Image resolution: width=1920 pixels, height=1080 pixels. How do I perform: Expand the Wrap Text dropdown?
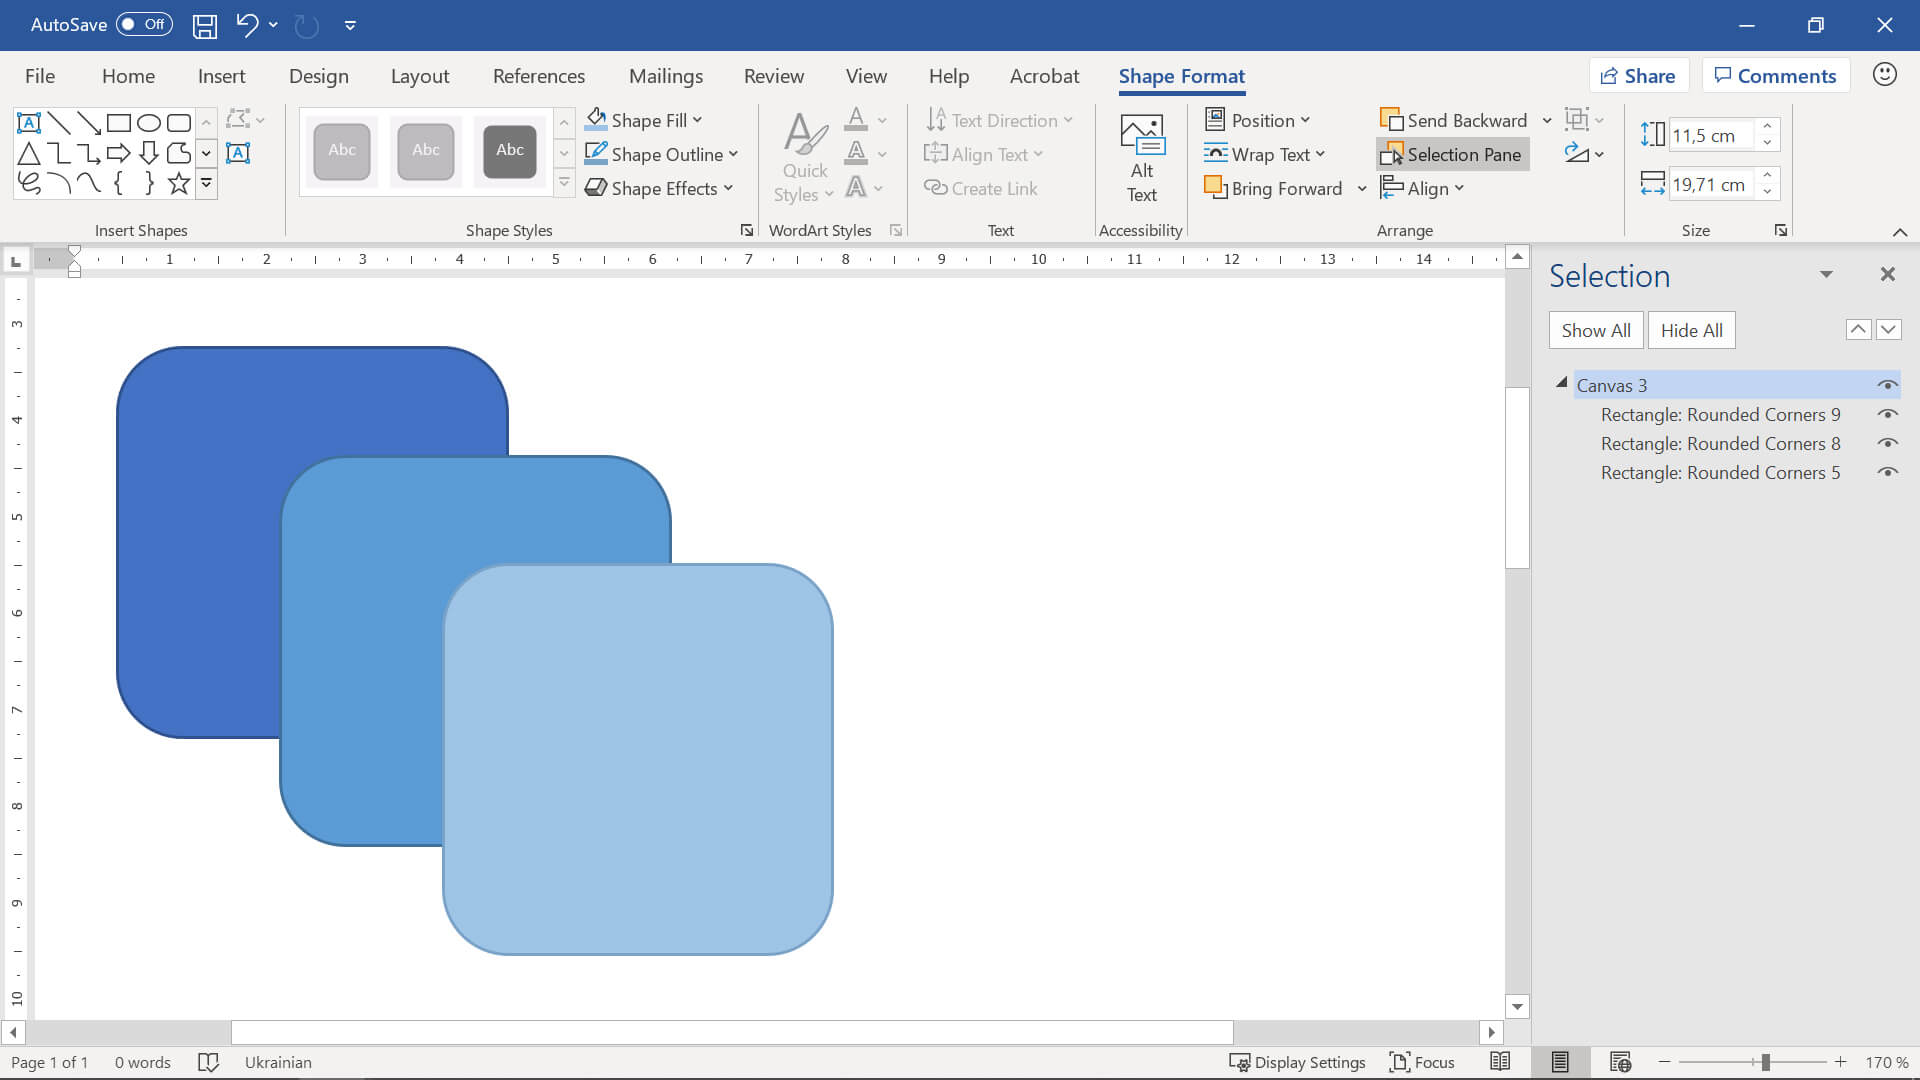click(x=1266, y=154)
